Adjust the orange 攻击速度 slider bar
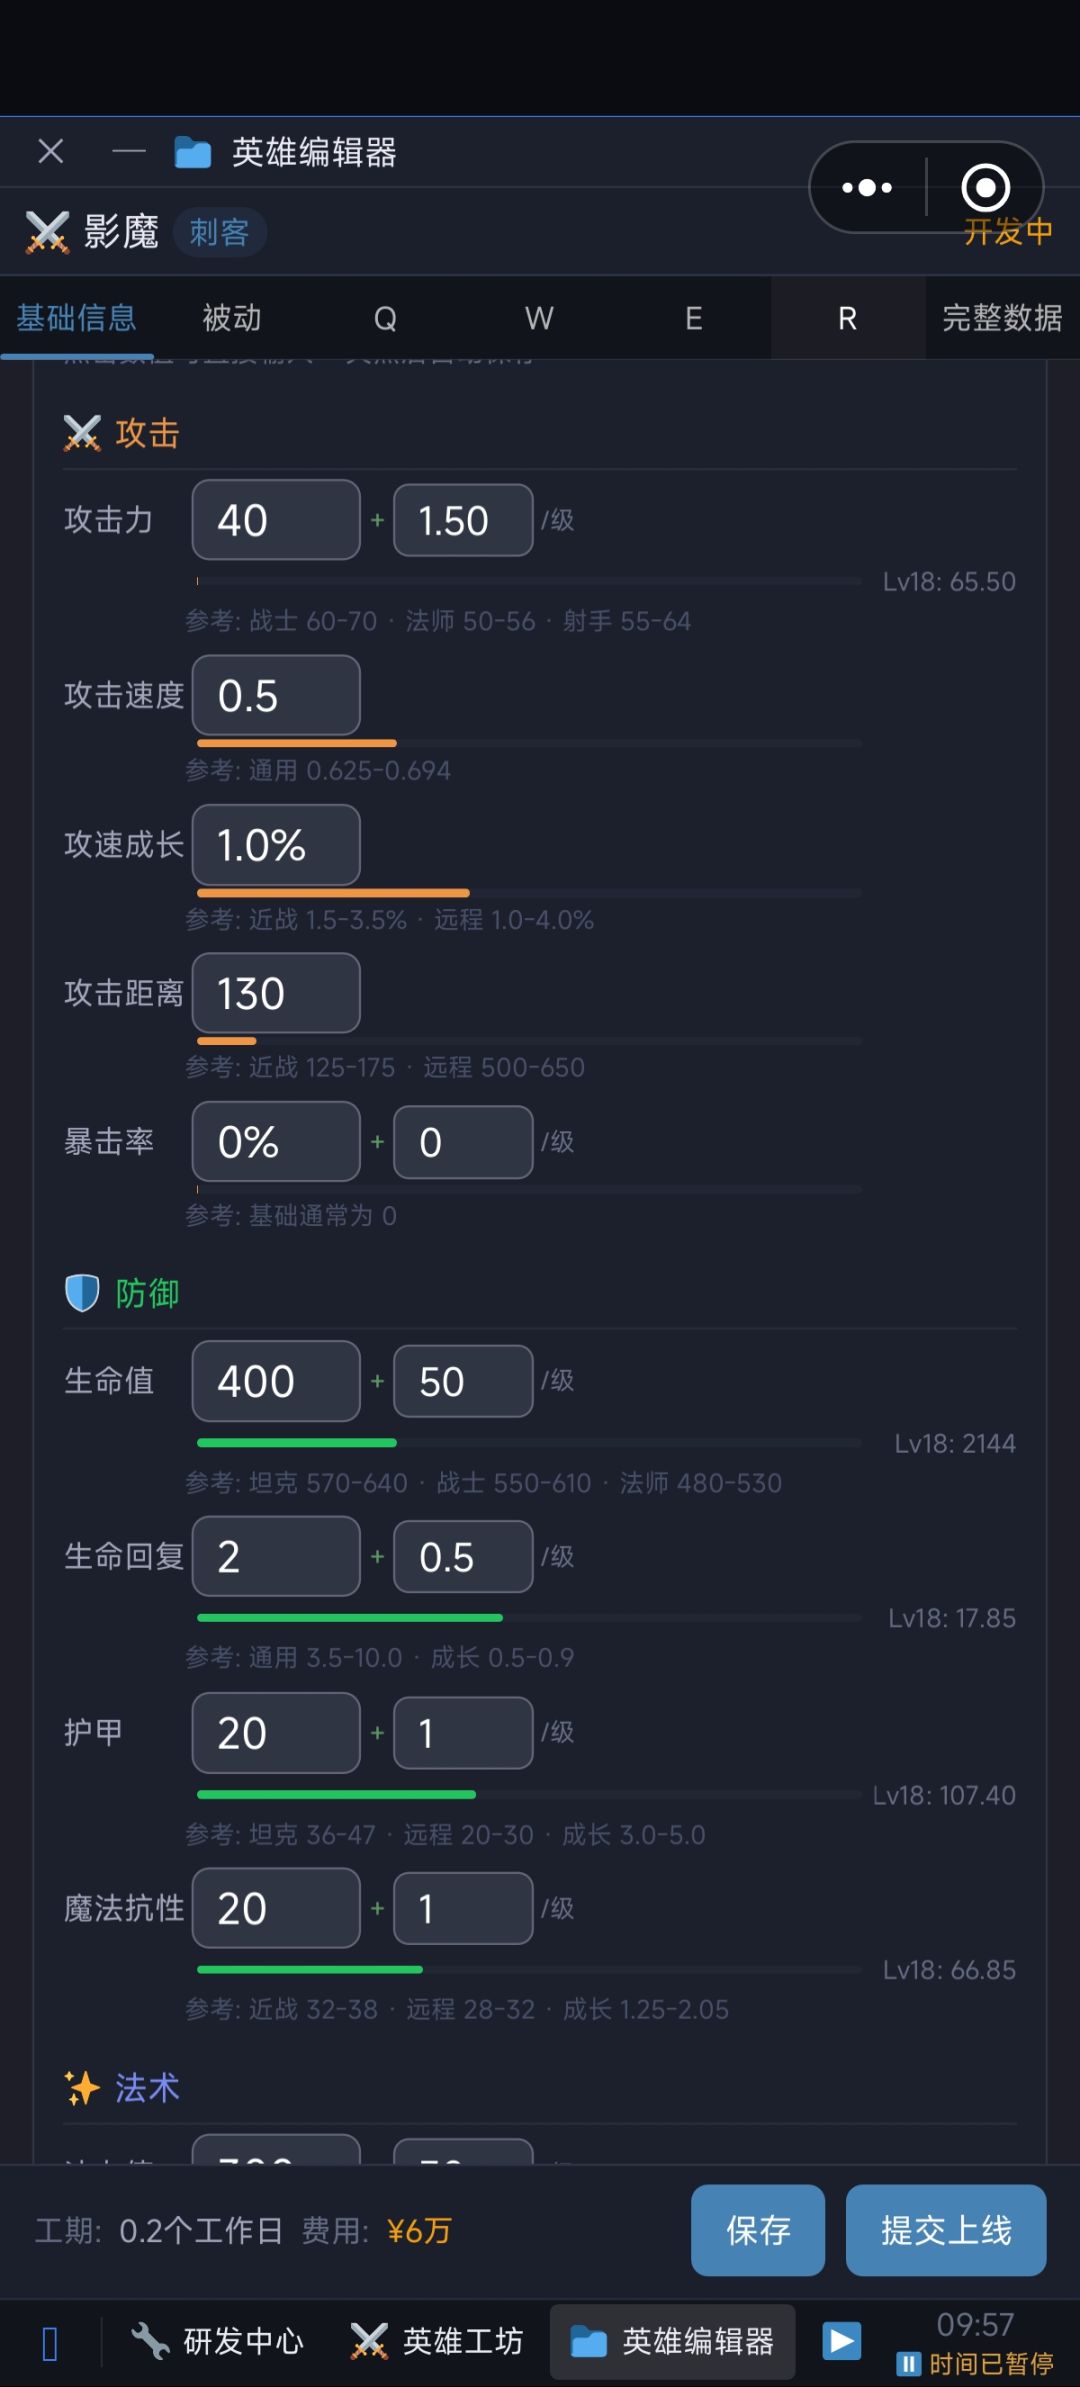The height and width of the screenshot is (2387, 1080). coord(529,743)
